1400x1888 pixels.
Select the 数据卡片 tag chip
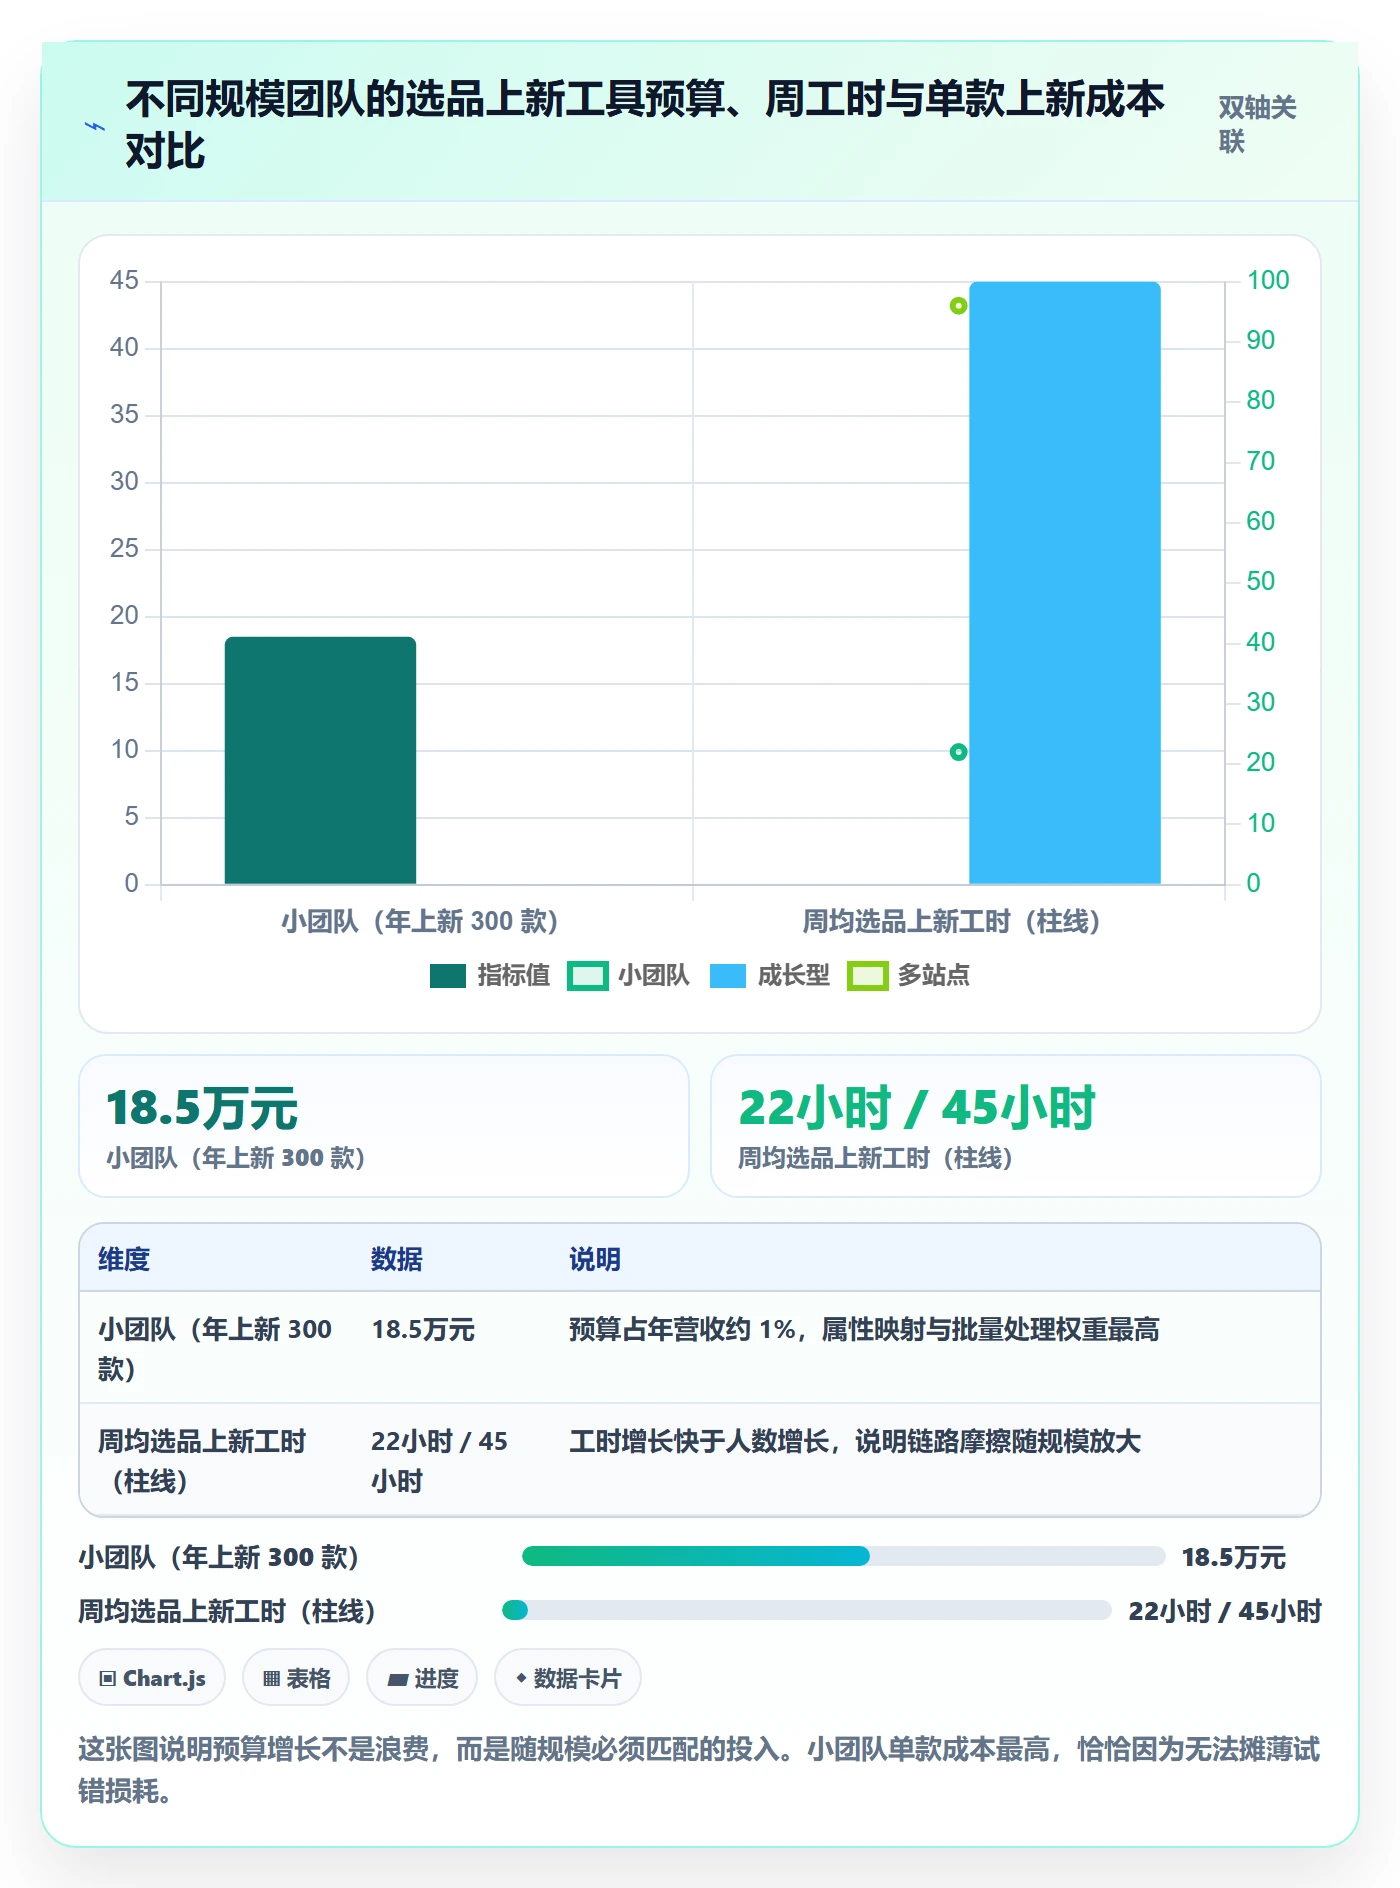click(568, 1678)
